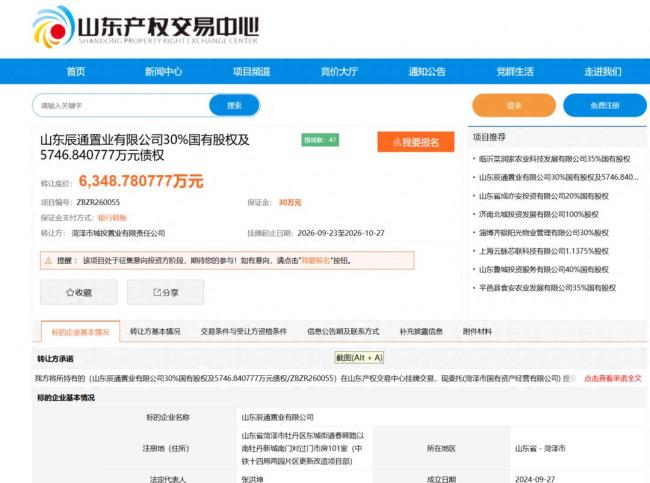Viewport: 650px width, 483px height.
Task: Click company name cell 山东辰通置业有限公司
Action: [x=277, y=417]
